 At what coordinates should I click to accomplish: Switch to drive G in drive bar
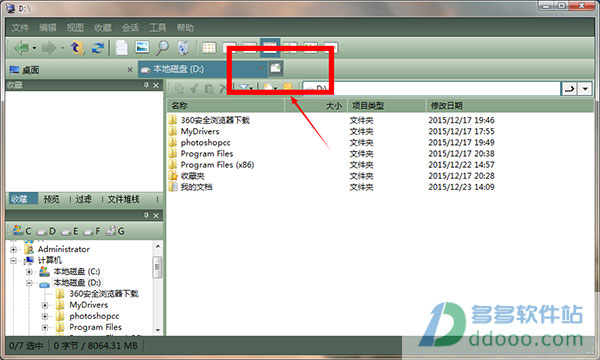116,231
